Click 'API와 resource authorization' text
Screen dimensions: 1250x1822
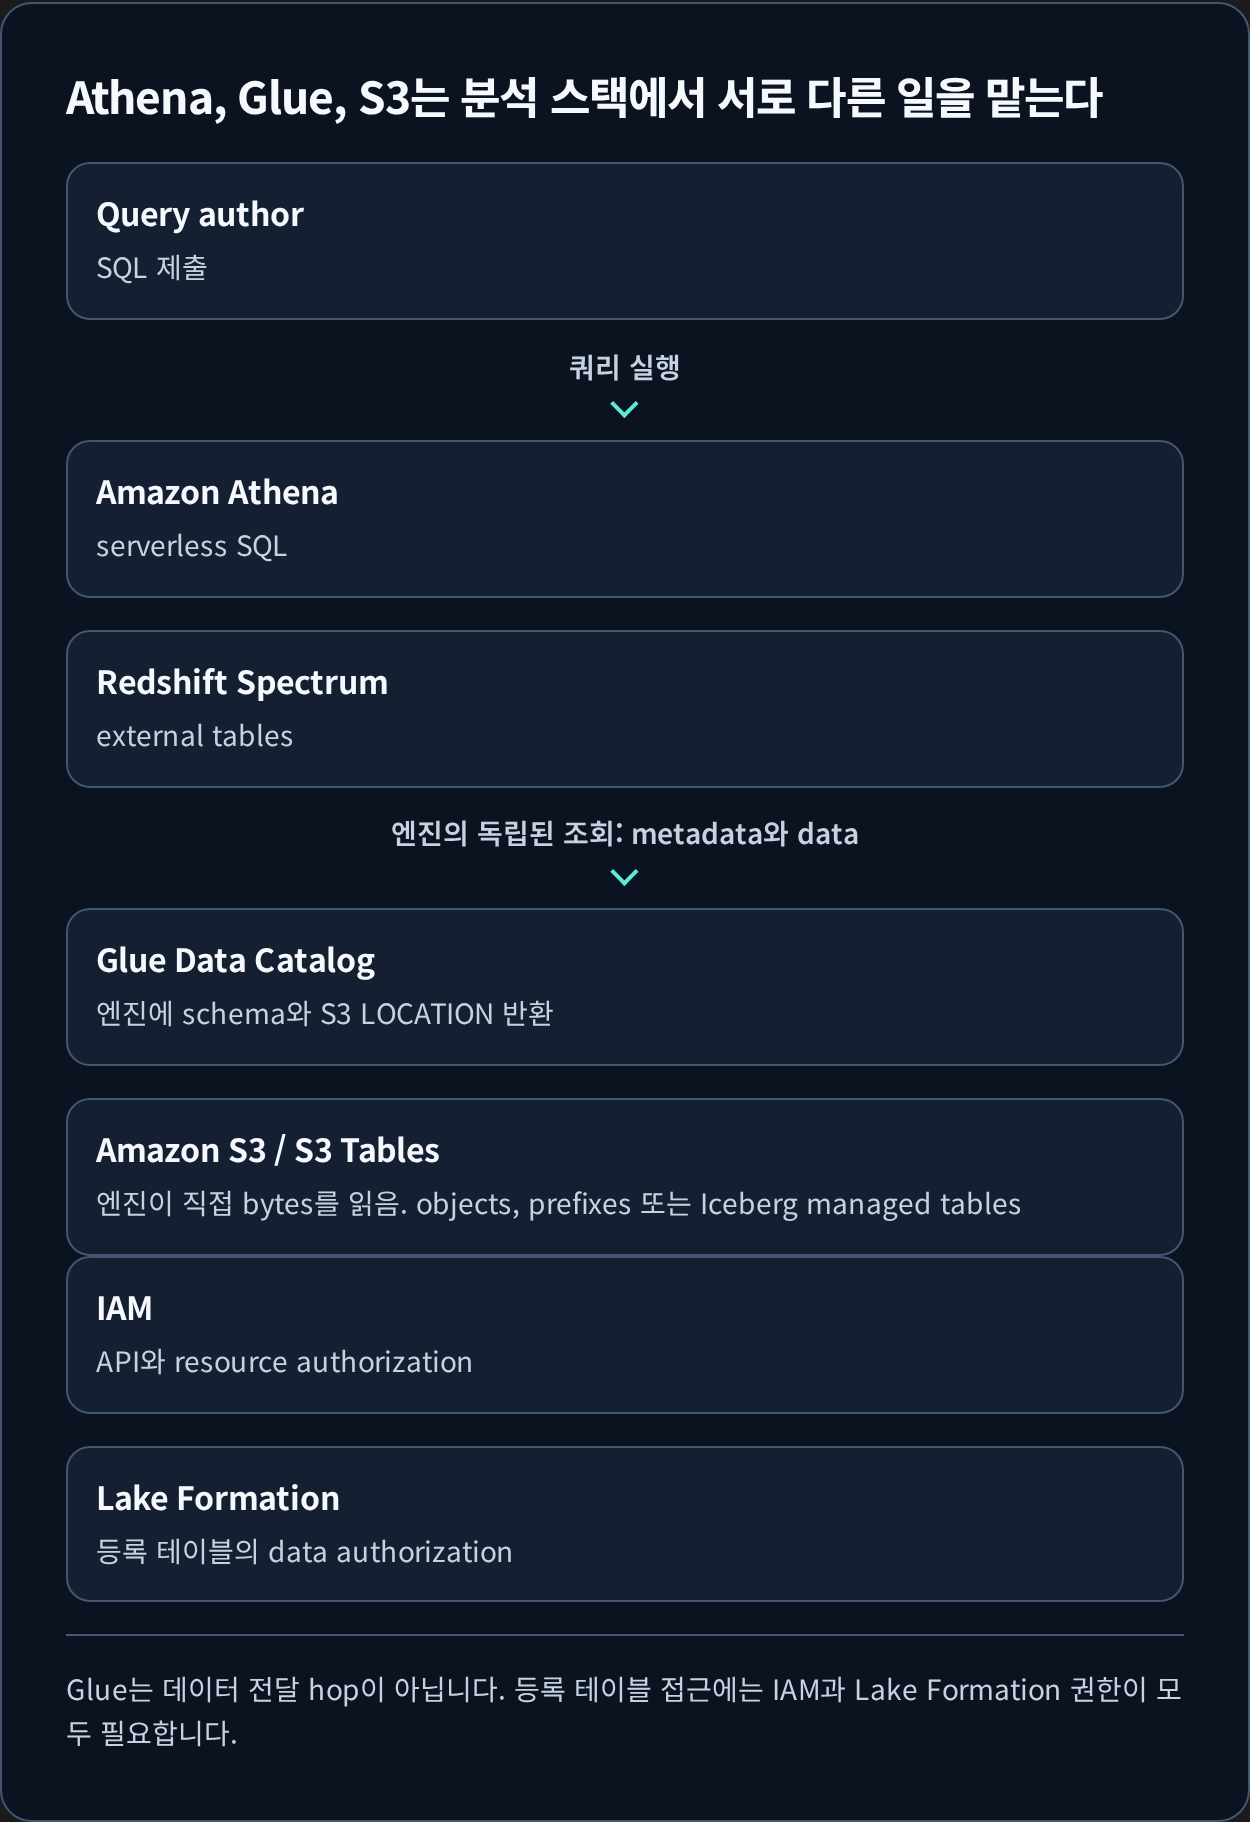click(284, 1362)
